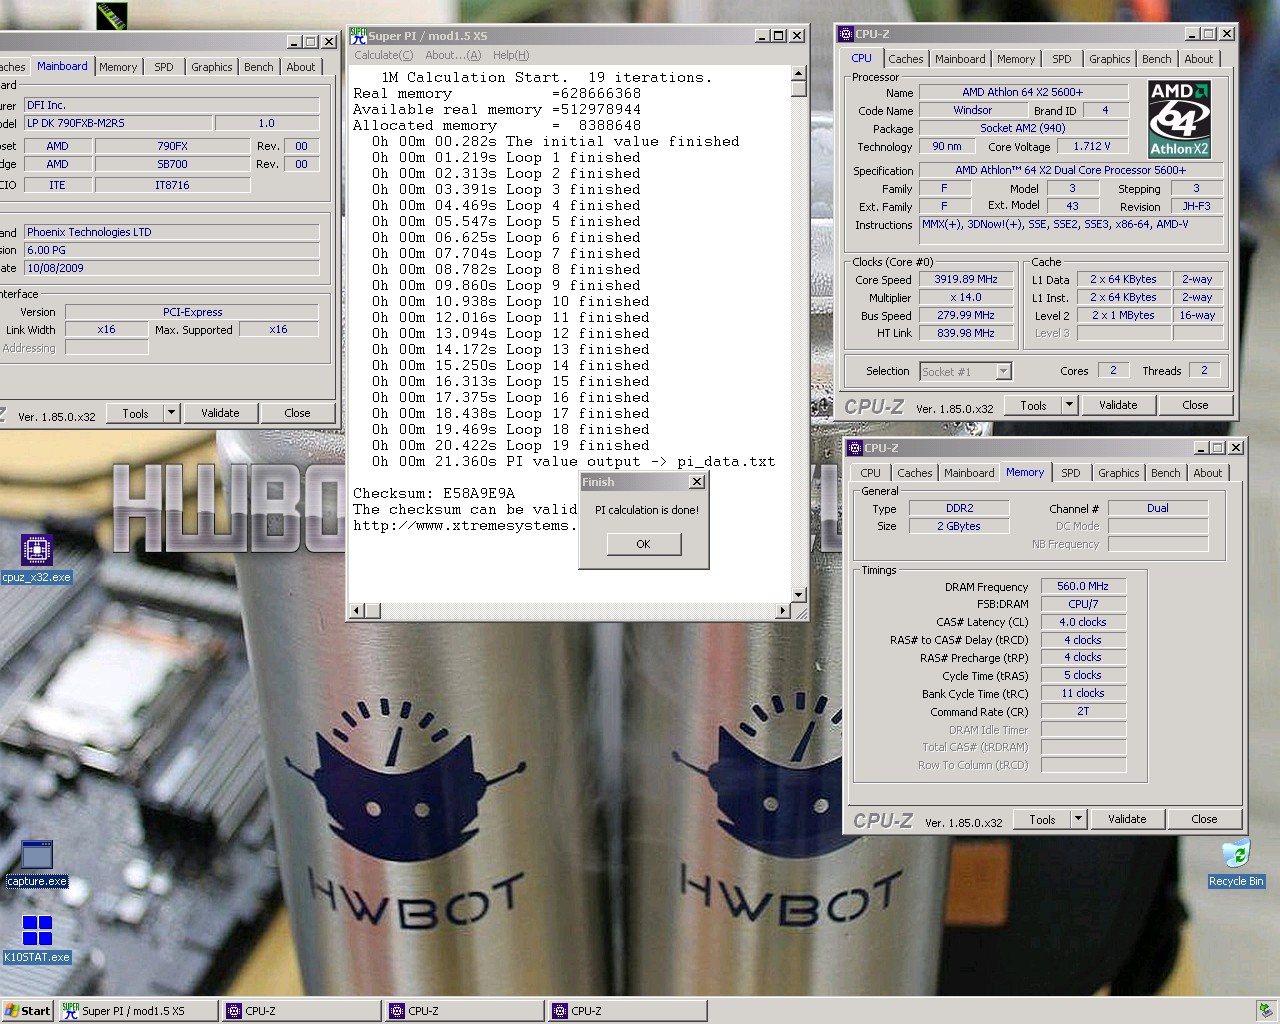
Task: Open Caches tab in CPU-Z CPU window
Action: (906, 59)
